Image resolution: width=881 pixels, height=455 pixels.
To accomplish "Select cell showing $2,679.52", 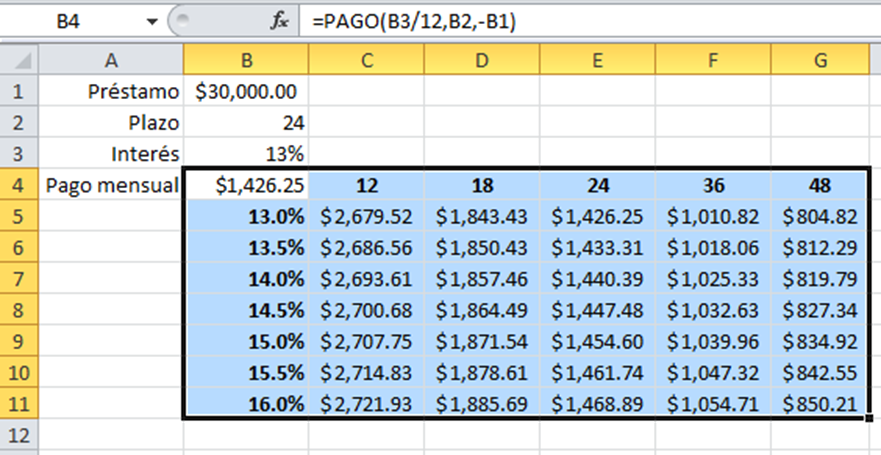I will point(366,216).
